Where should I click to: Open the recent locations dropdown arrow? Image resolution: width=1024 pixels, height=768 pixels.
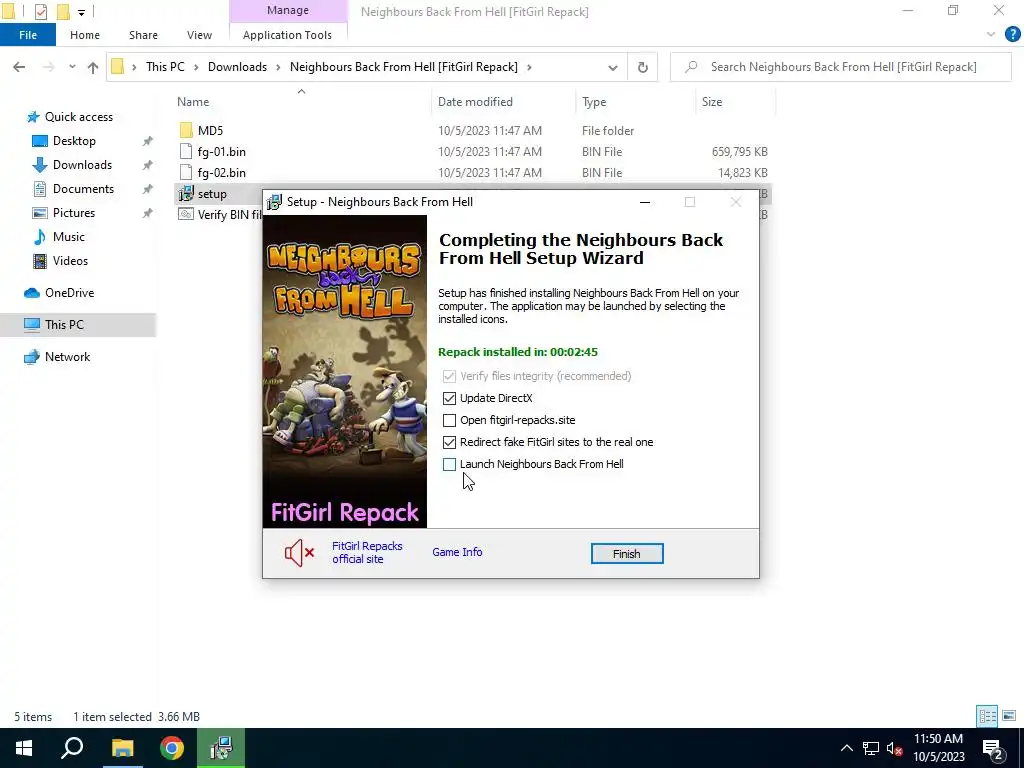point(72,67)
